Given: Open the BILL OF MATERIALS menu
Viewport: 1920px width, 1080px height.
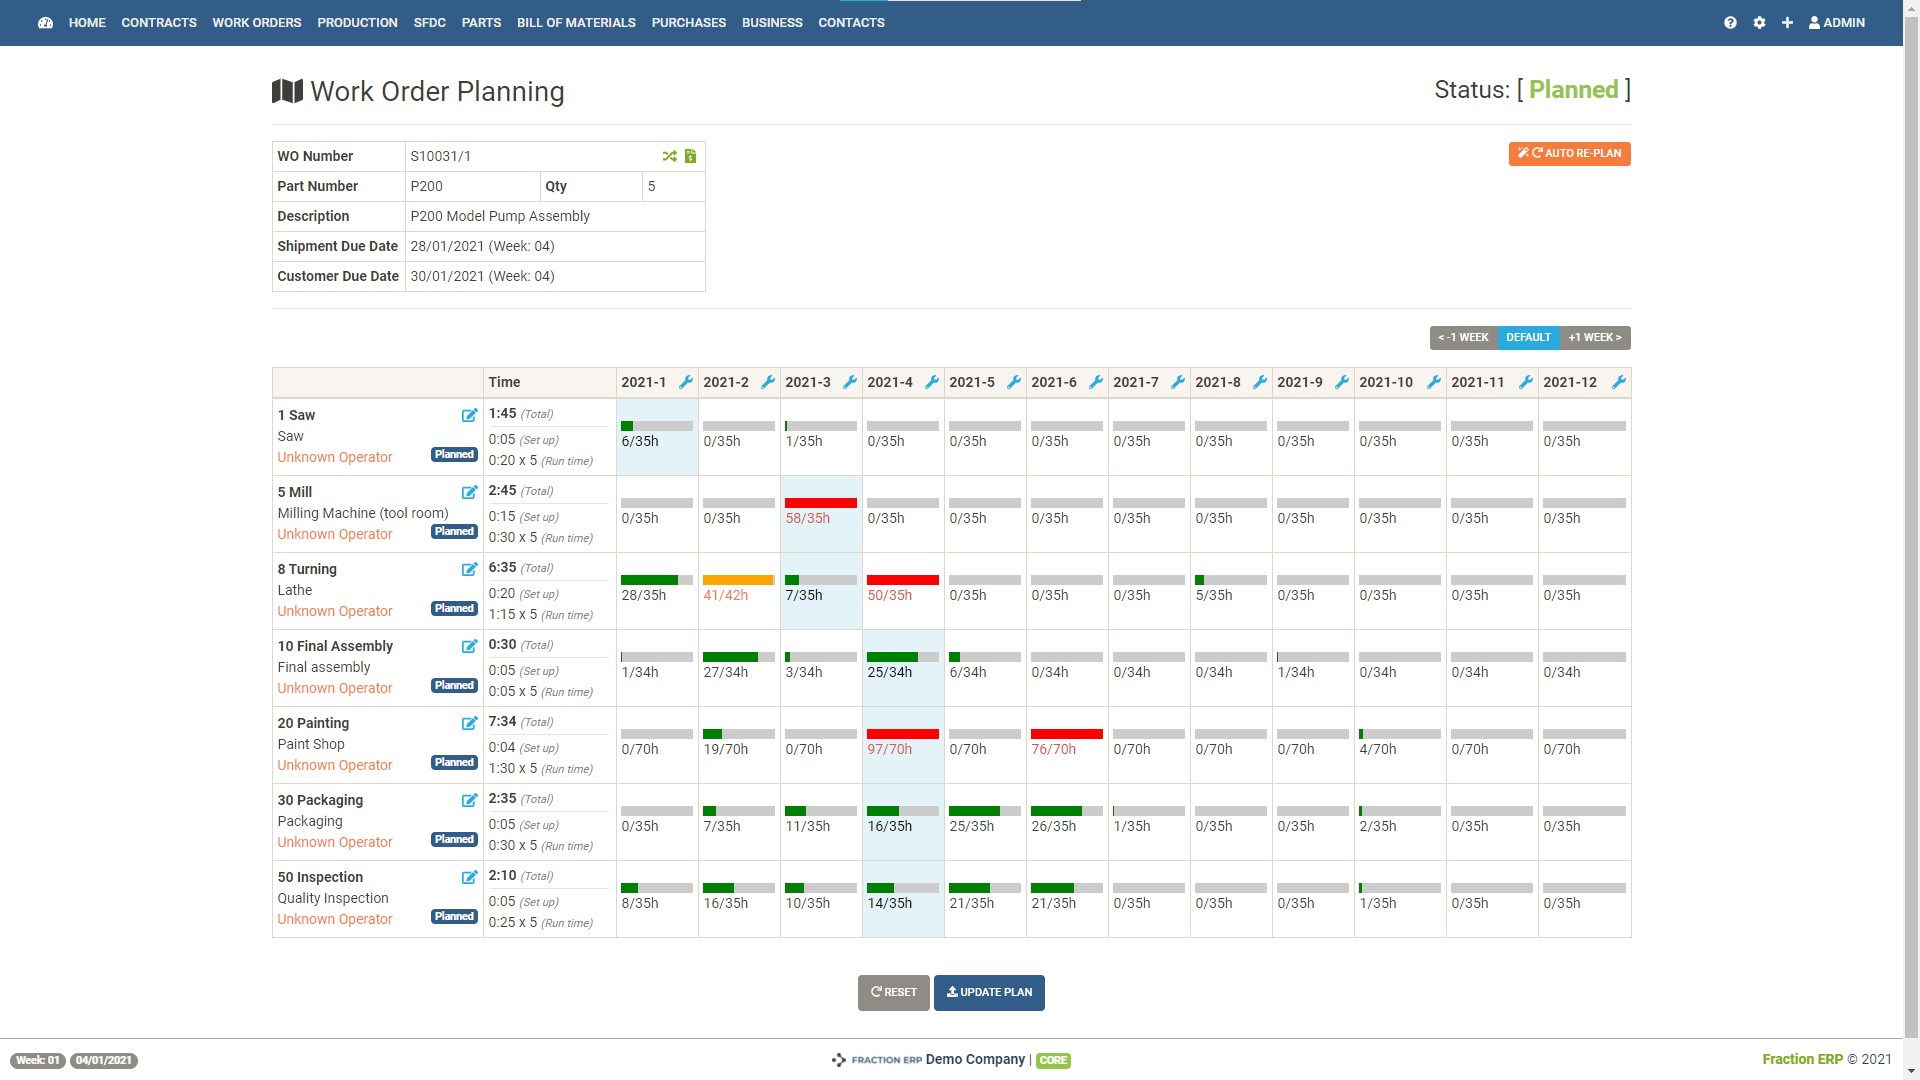Looking at the screenshot, I should [576, 22].
